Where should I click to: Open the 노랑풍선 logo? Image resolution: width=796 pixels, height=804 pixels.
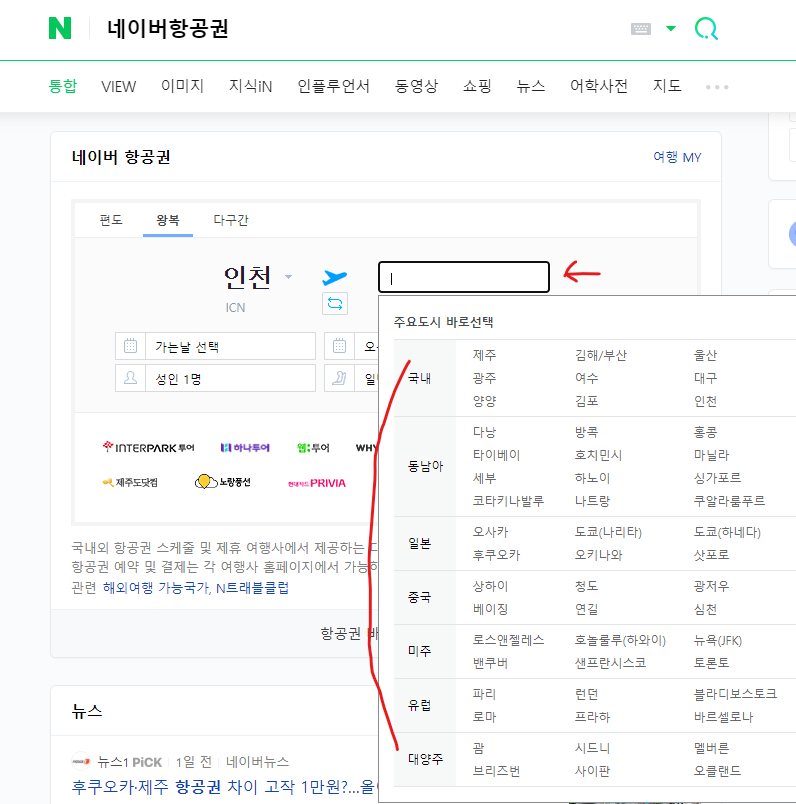coord(223,482)
